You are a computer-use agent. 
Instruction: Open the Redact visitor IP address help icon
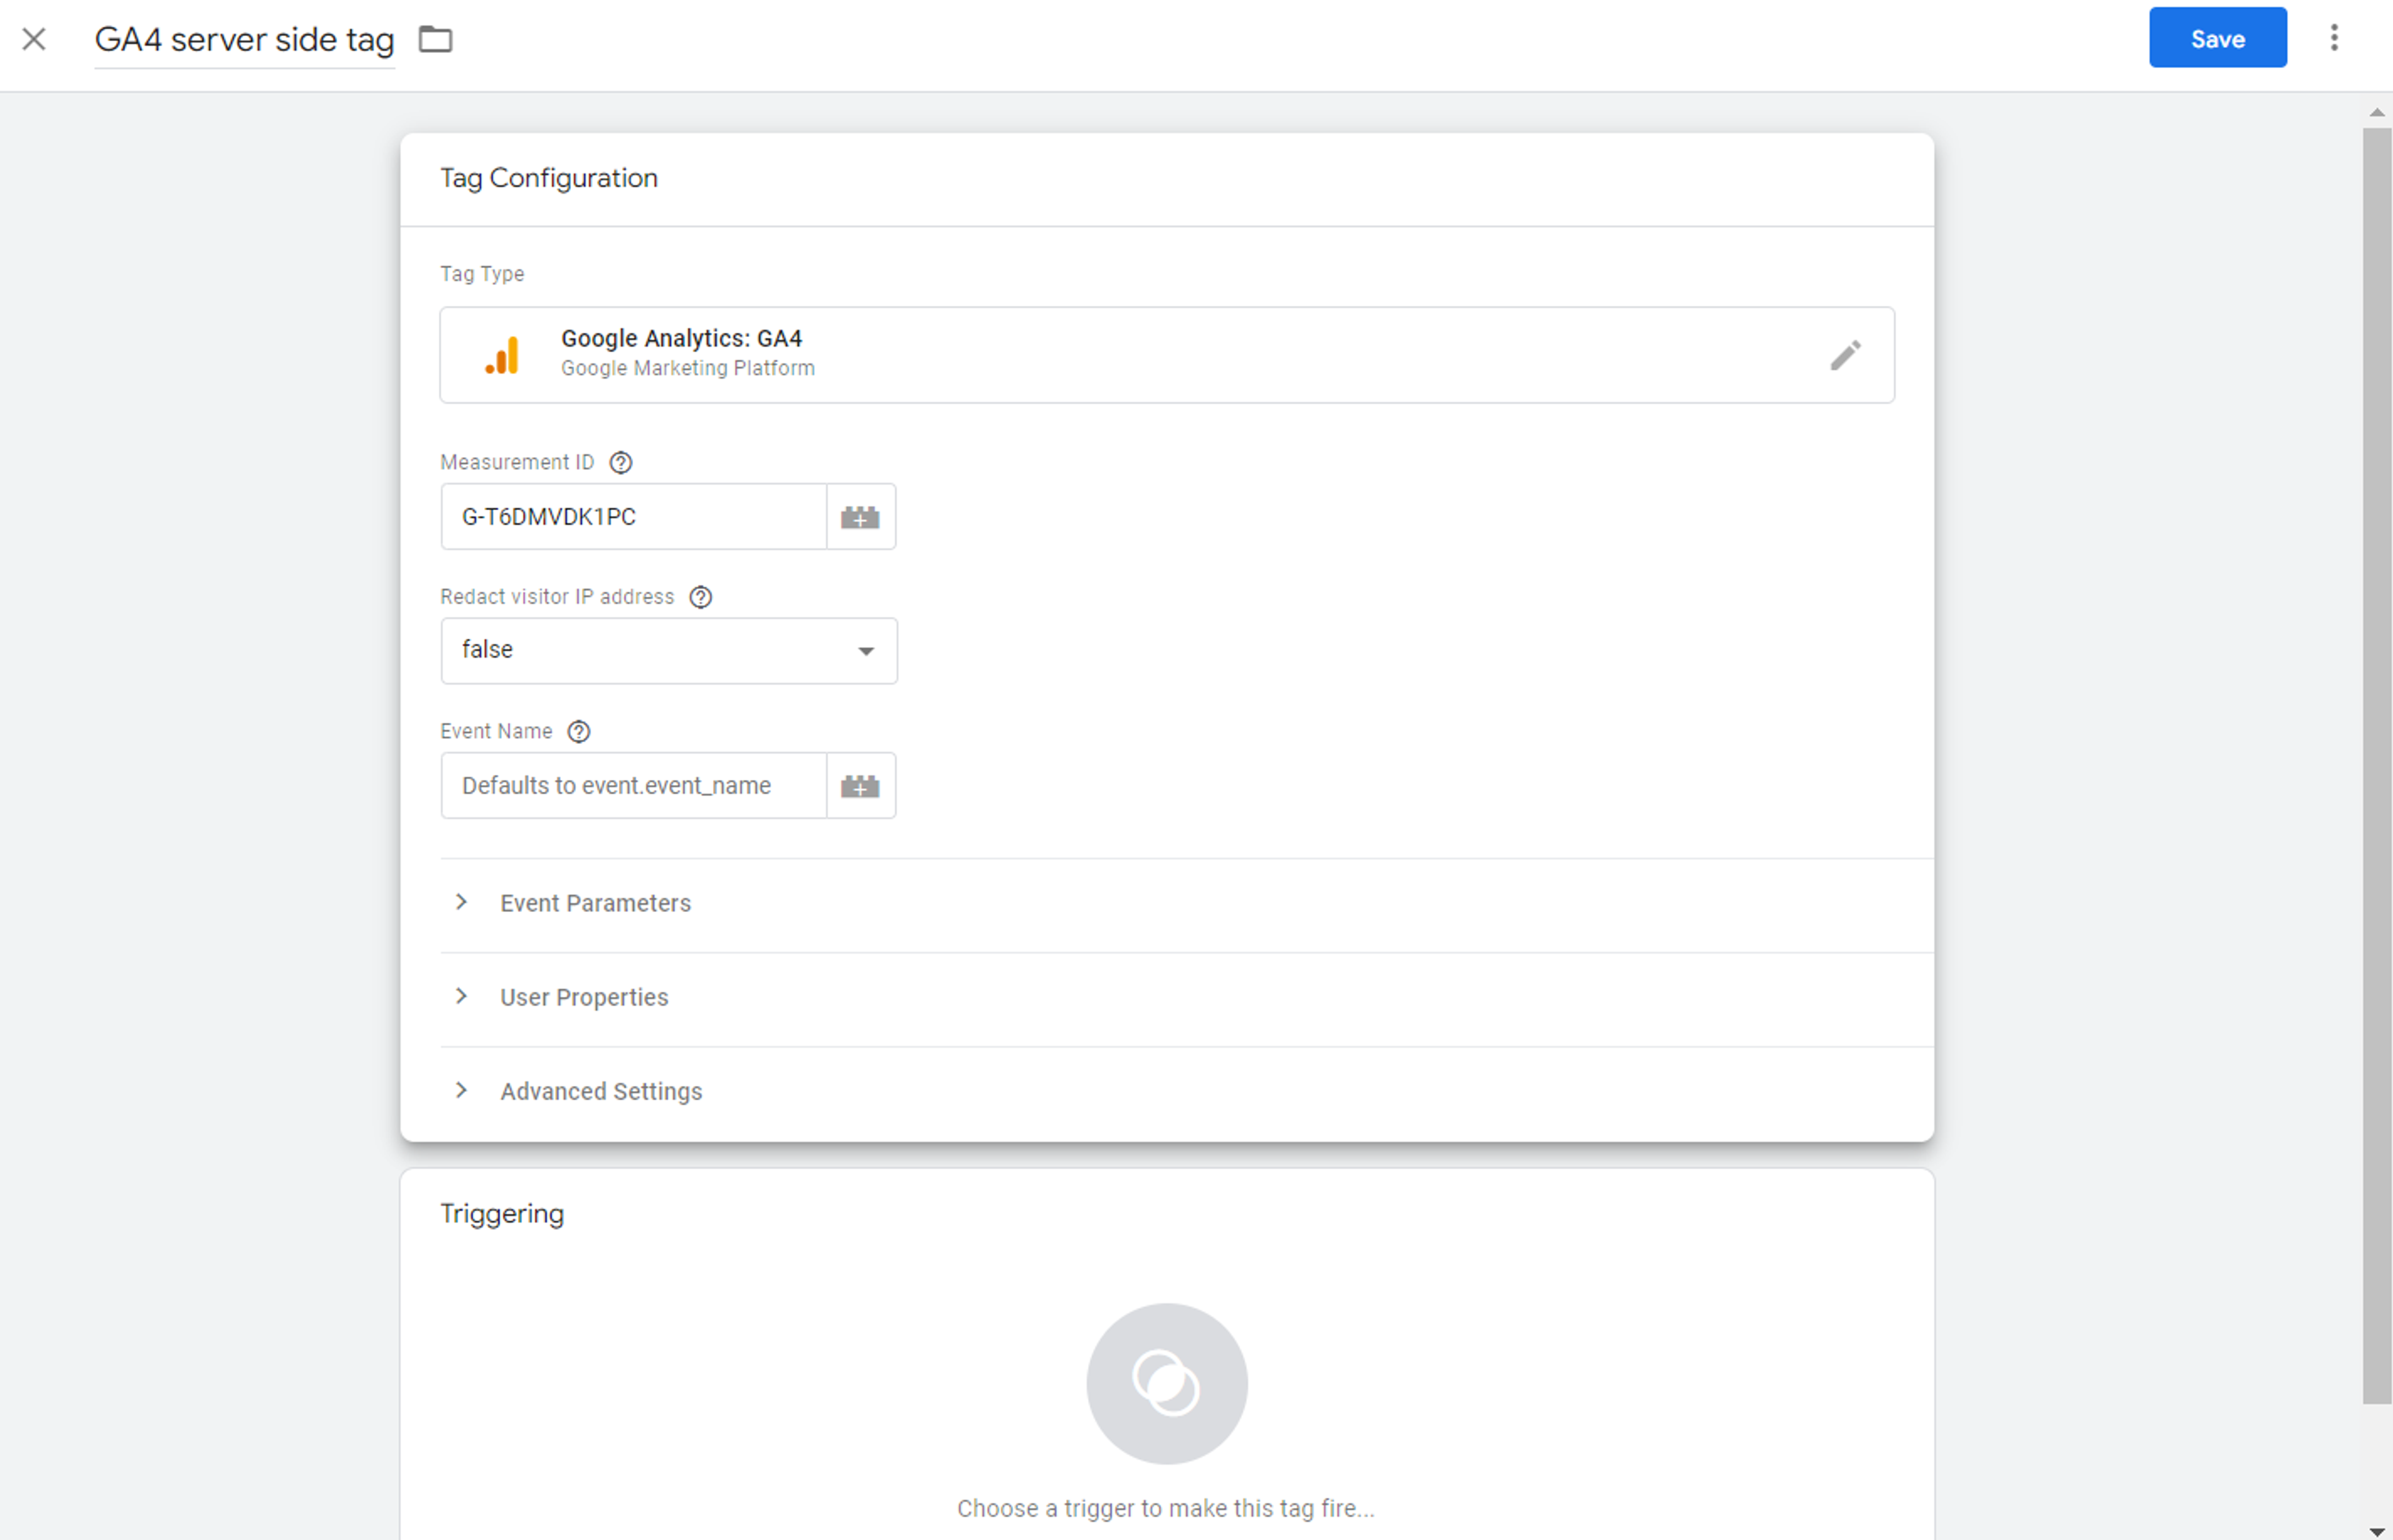point(701,597)
